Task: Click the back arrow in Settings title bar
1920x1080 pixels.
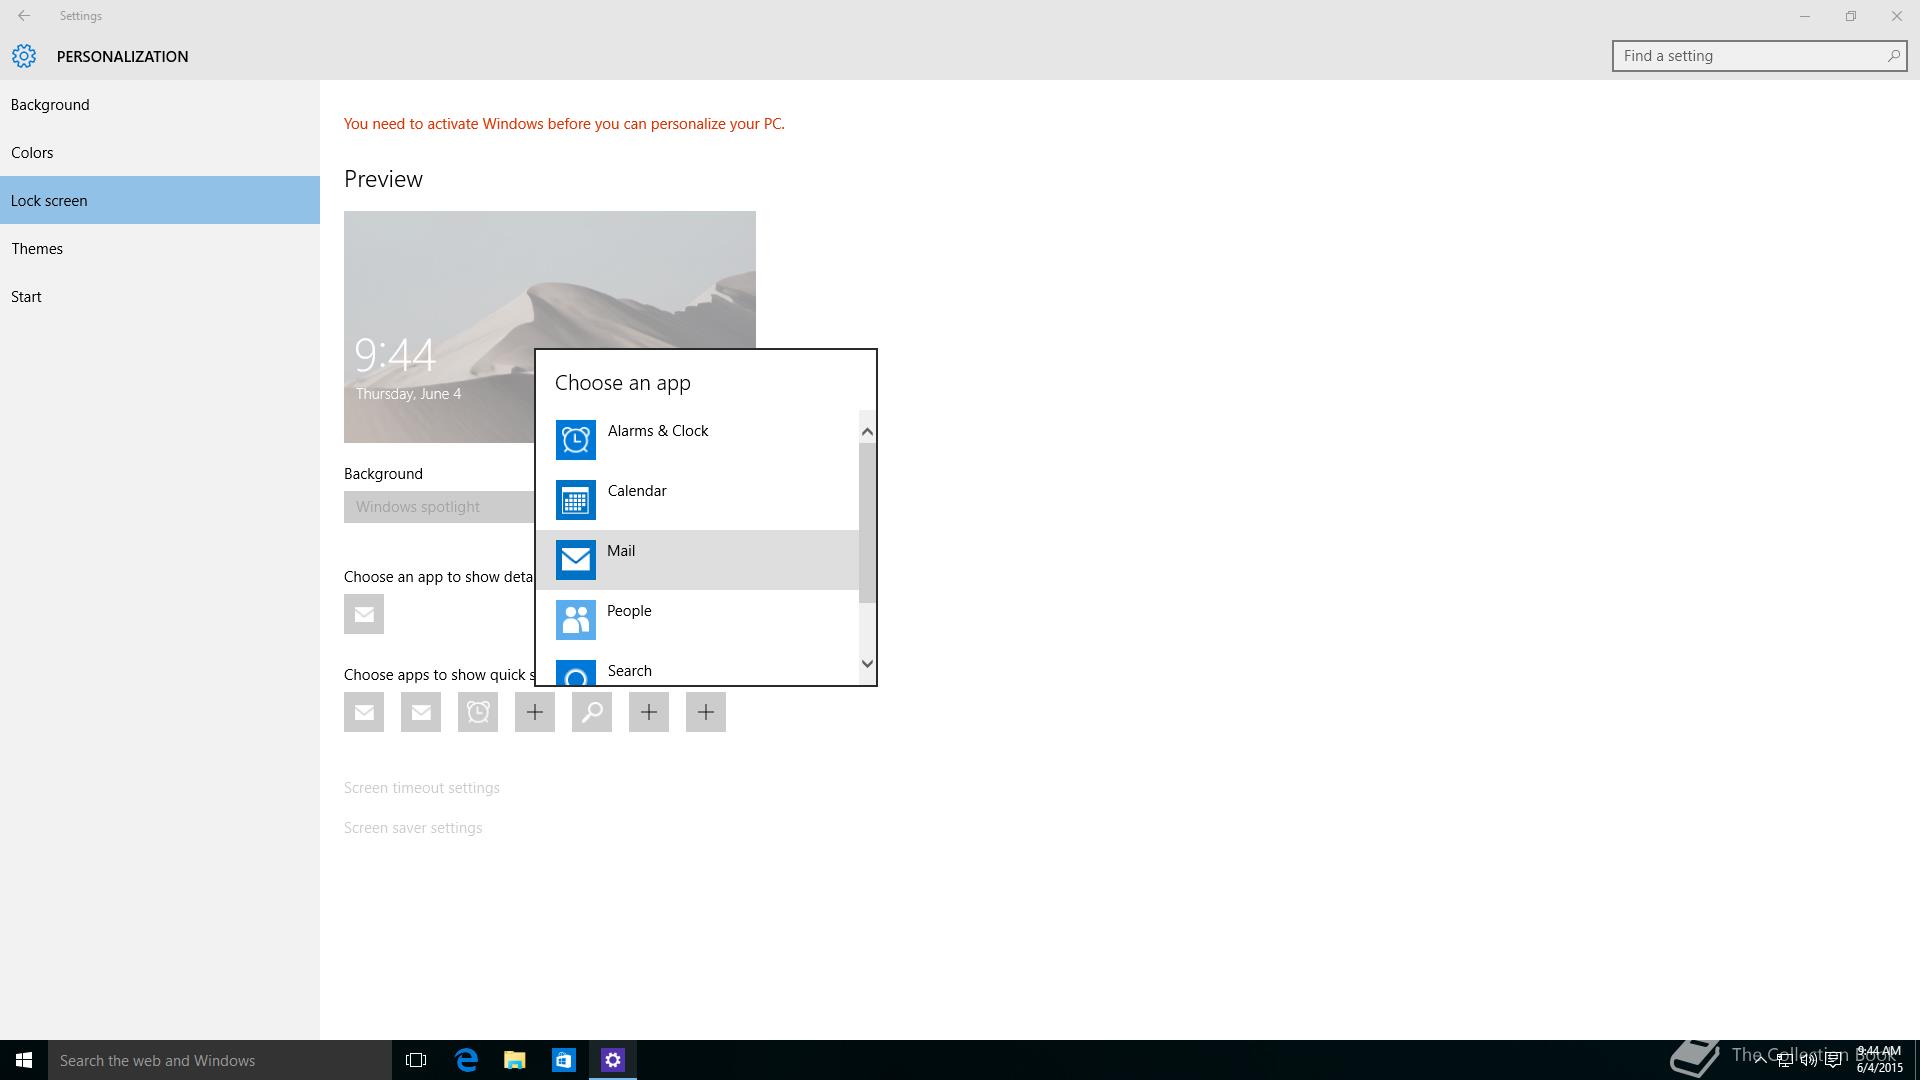Action: 24,16
